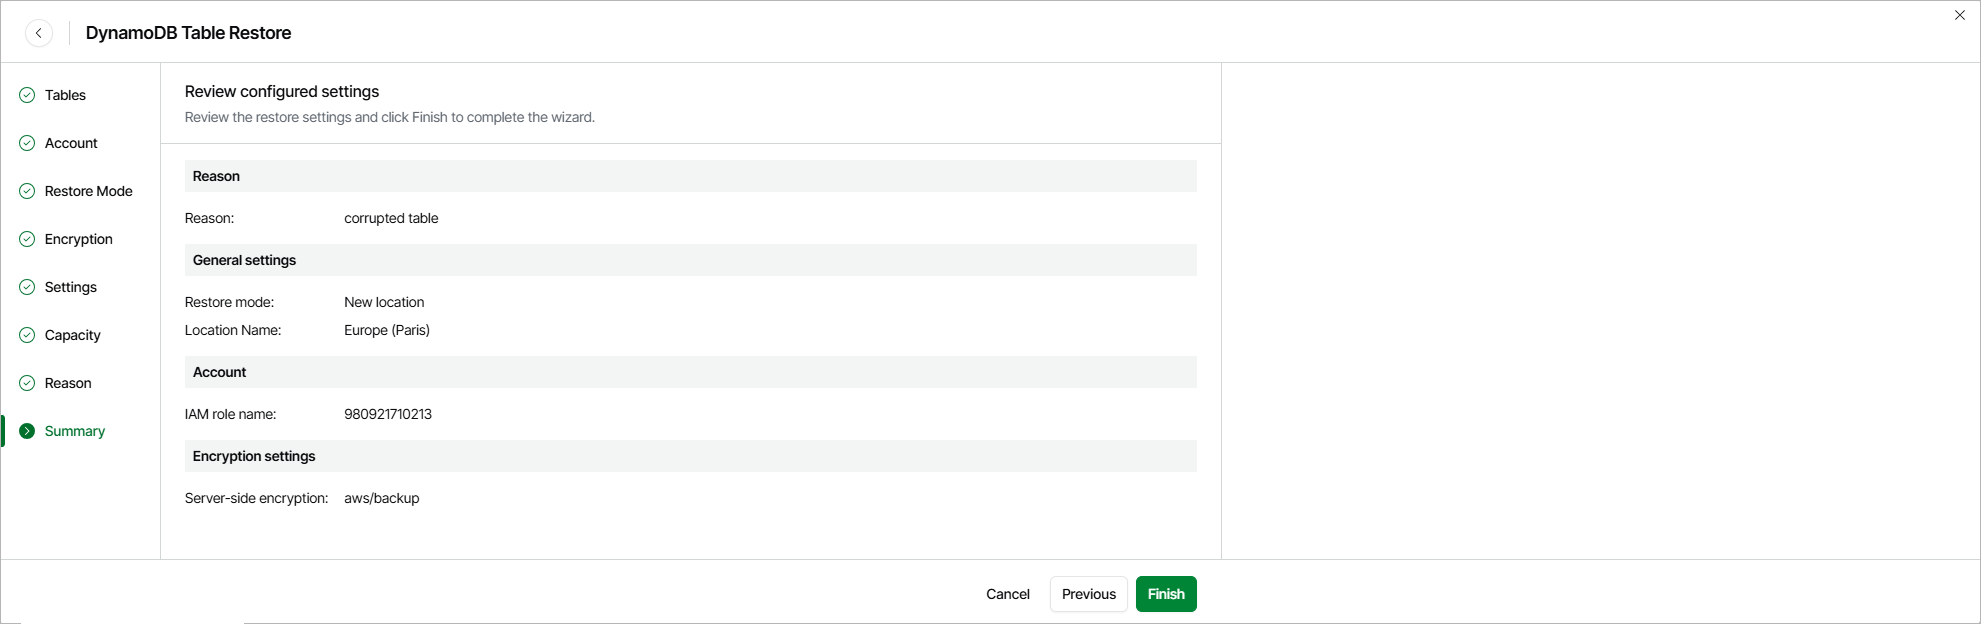Viewport: 1981px width, 624px height.
Task: Jump to the Encryption step
Action: (78, 239)
